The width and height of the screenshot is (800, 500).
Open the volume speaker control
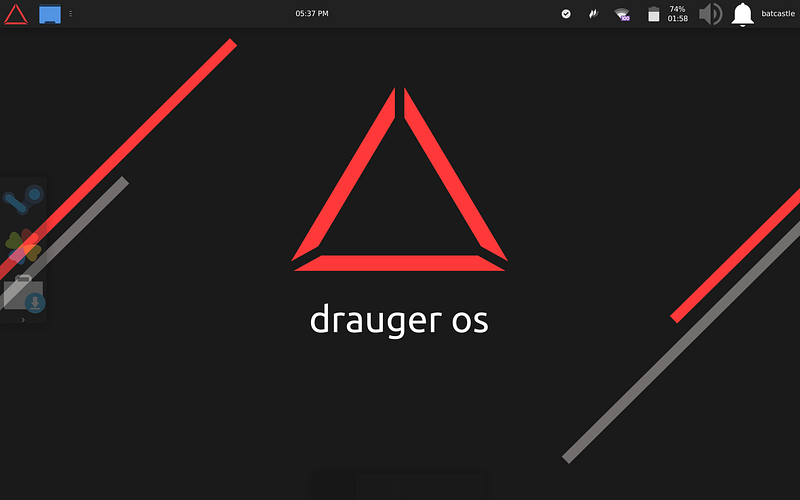(x=711, y=14)
